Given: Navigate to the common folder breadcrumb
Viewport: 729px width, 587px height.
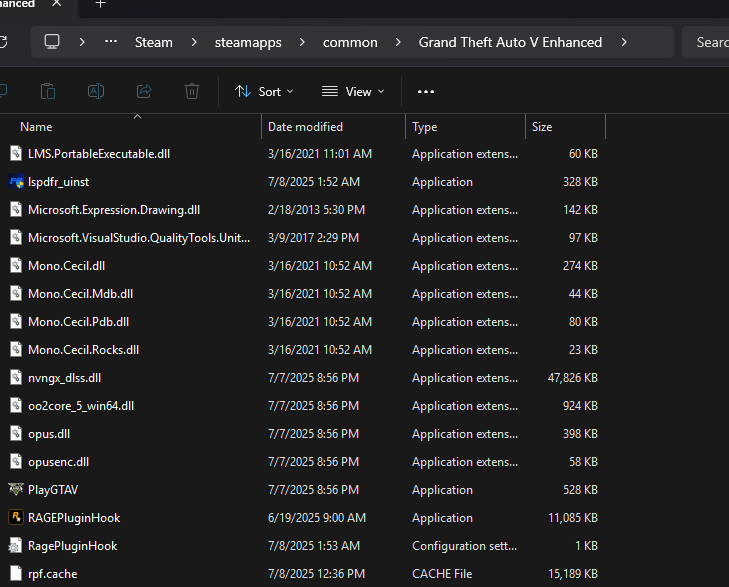Looking at the screenshot, I should (350, 42).
